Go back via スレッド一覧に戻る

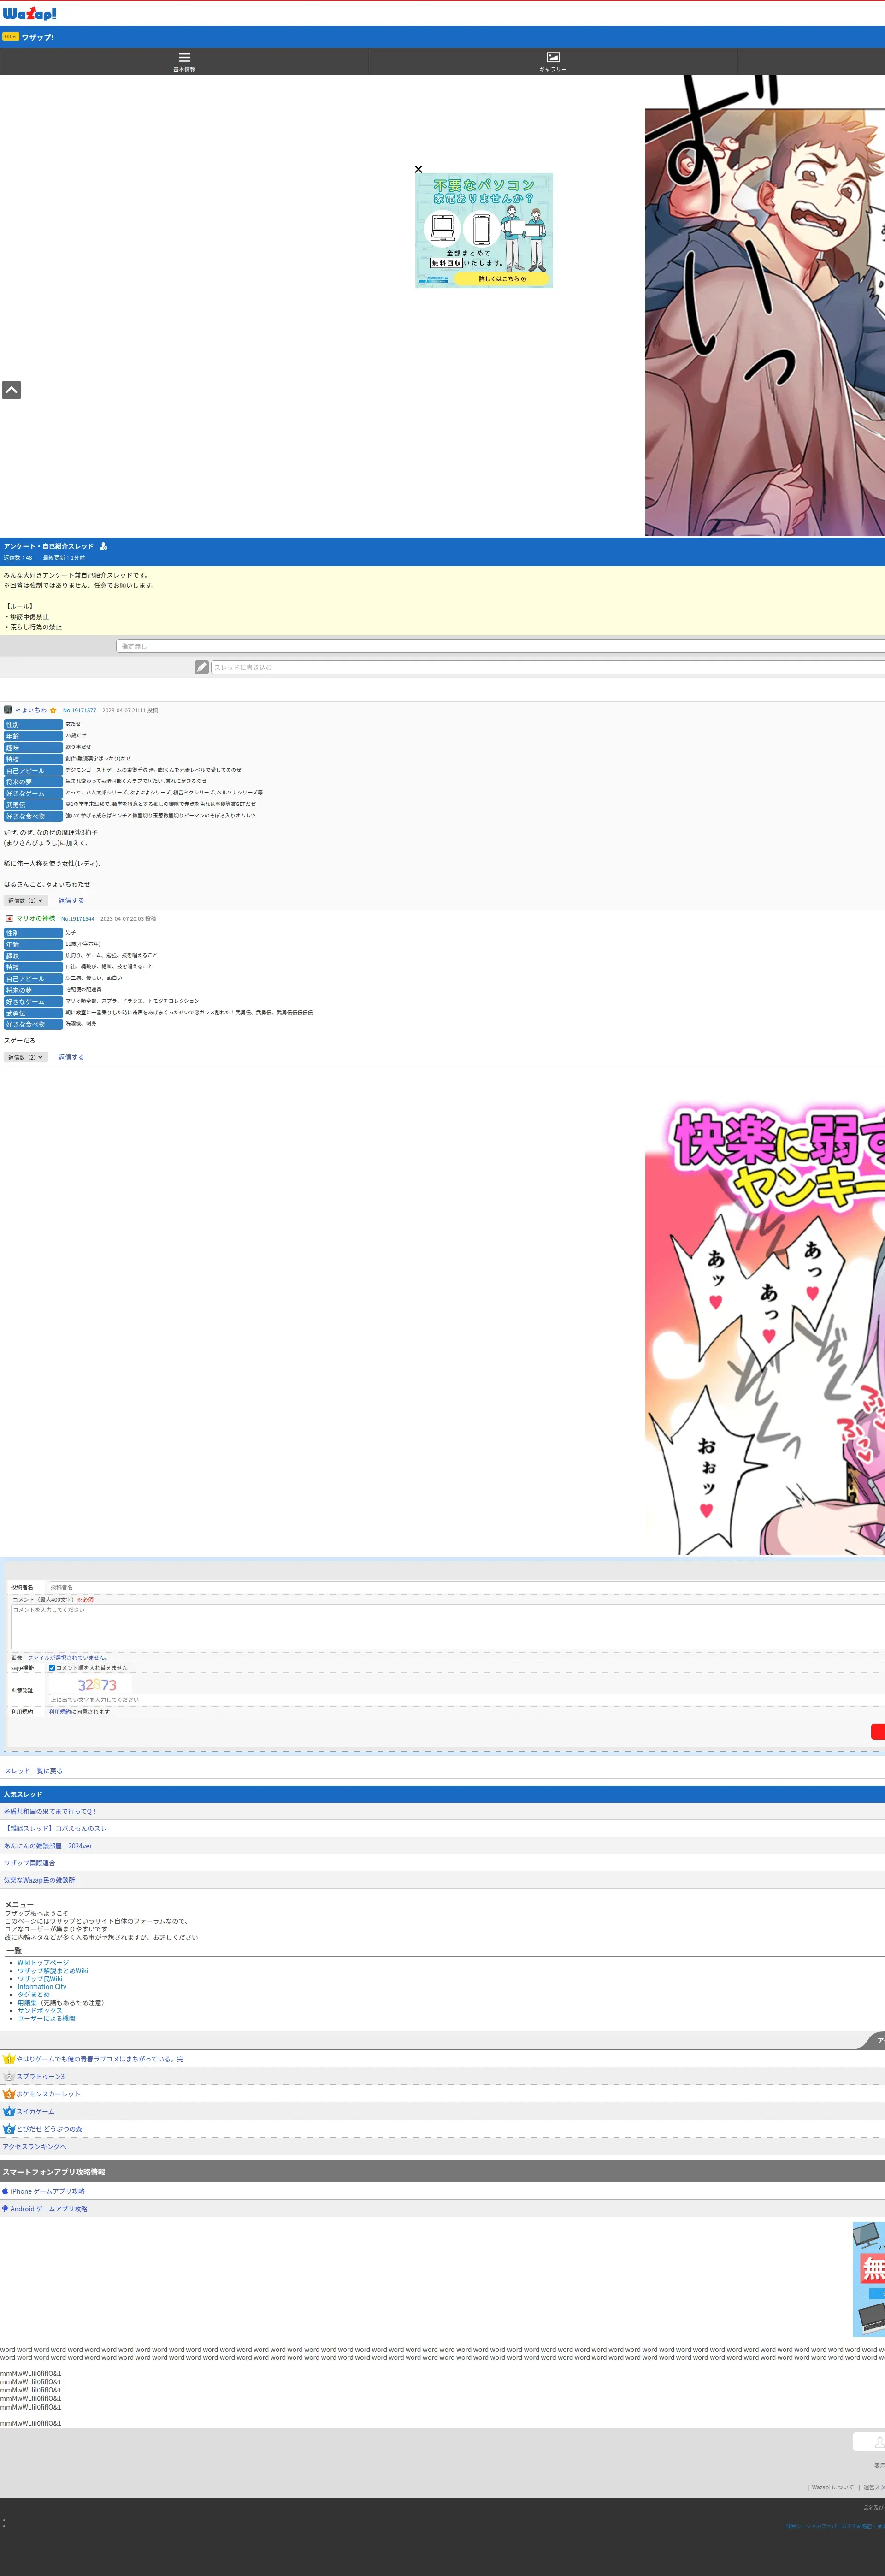[33, 1770]
